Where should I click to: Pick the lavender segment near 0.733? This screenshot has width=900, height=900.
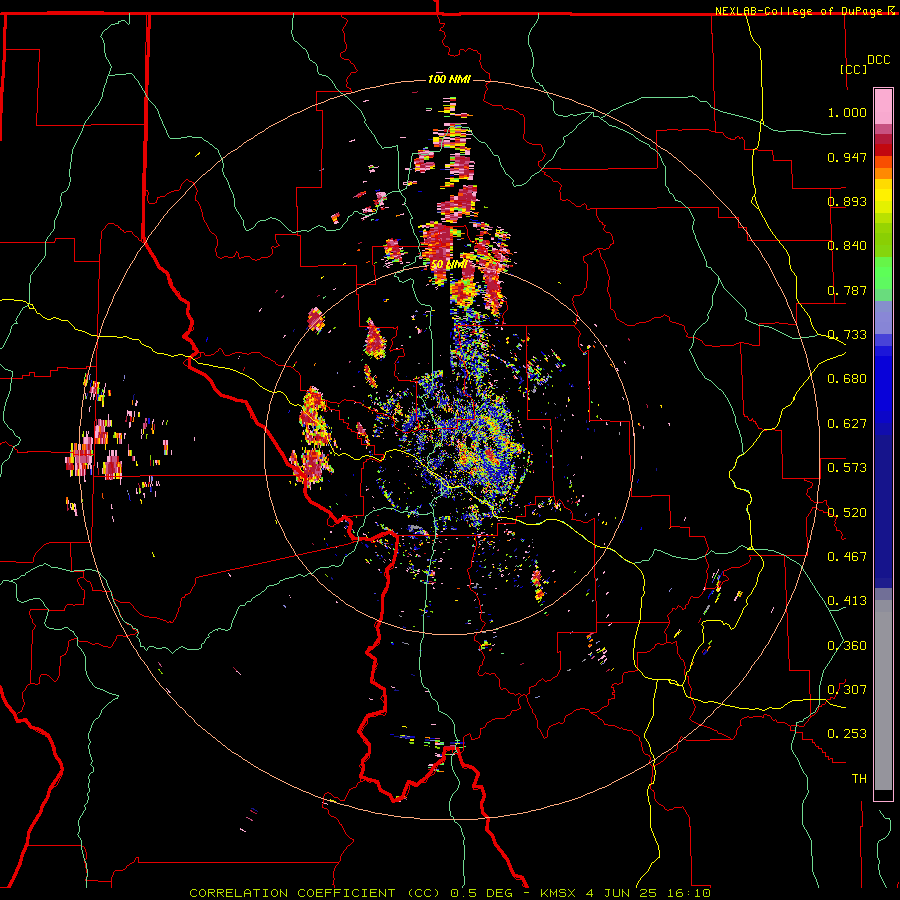tap(883, 317)
